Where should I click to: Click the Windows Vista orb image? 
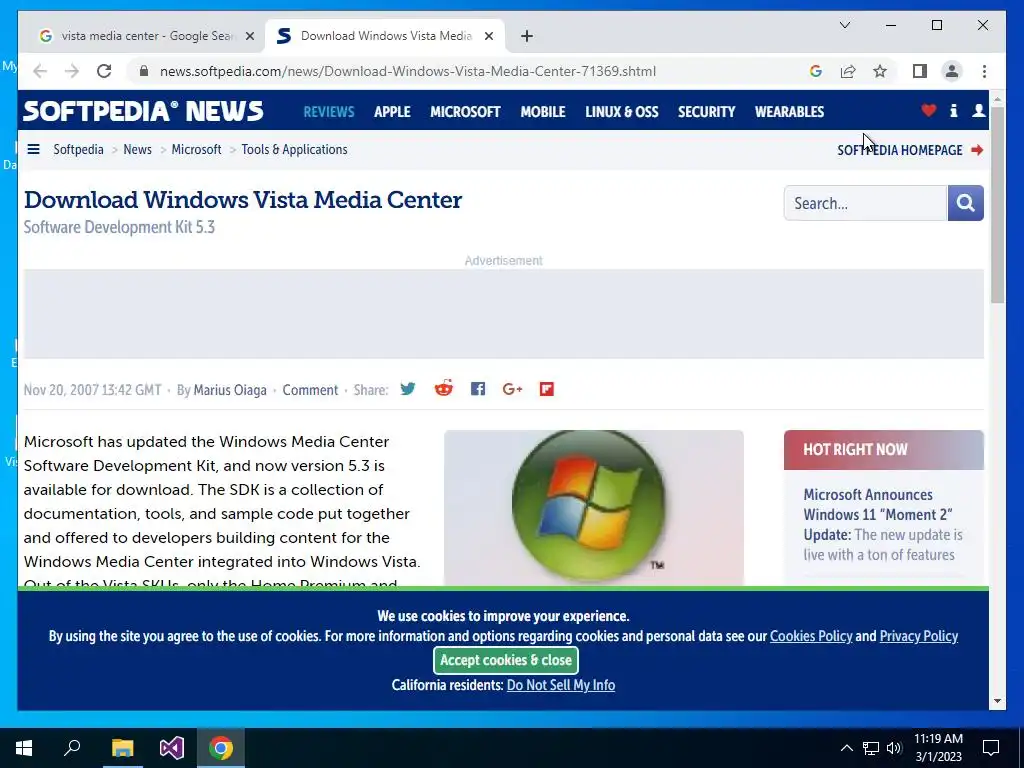[594, 507]
